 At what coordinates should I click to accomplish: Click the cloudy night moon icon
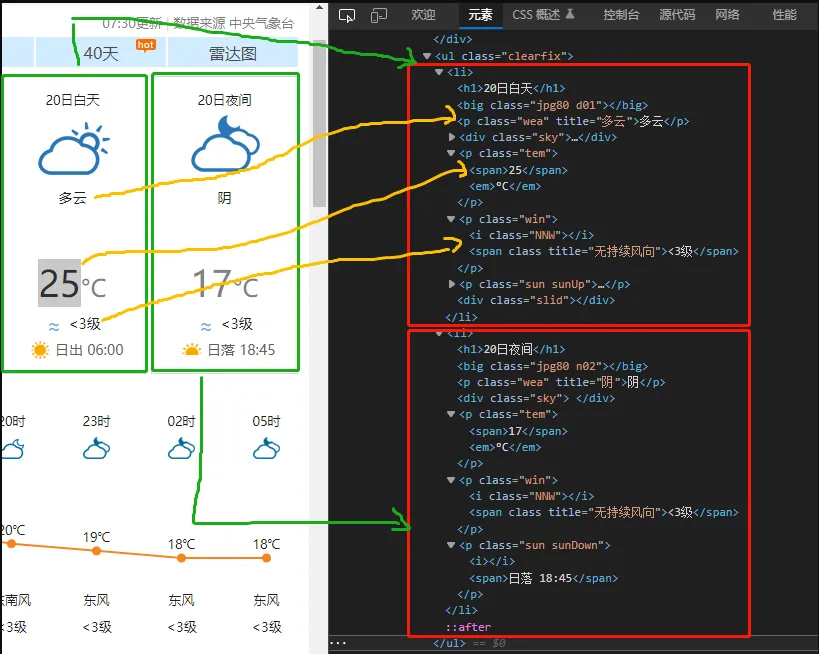224,144
